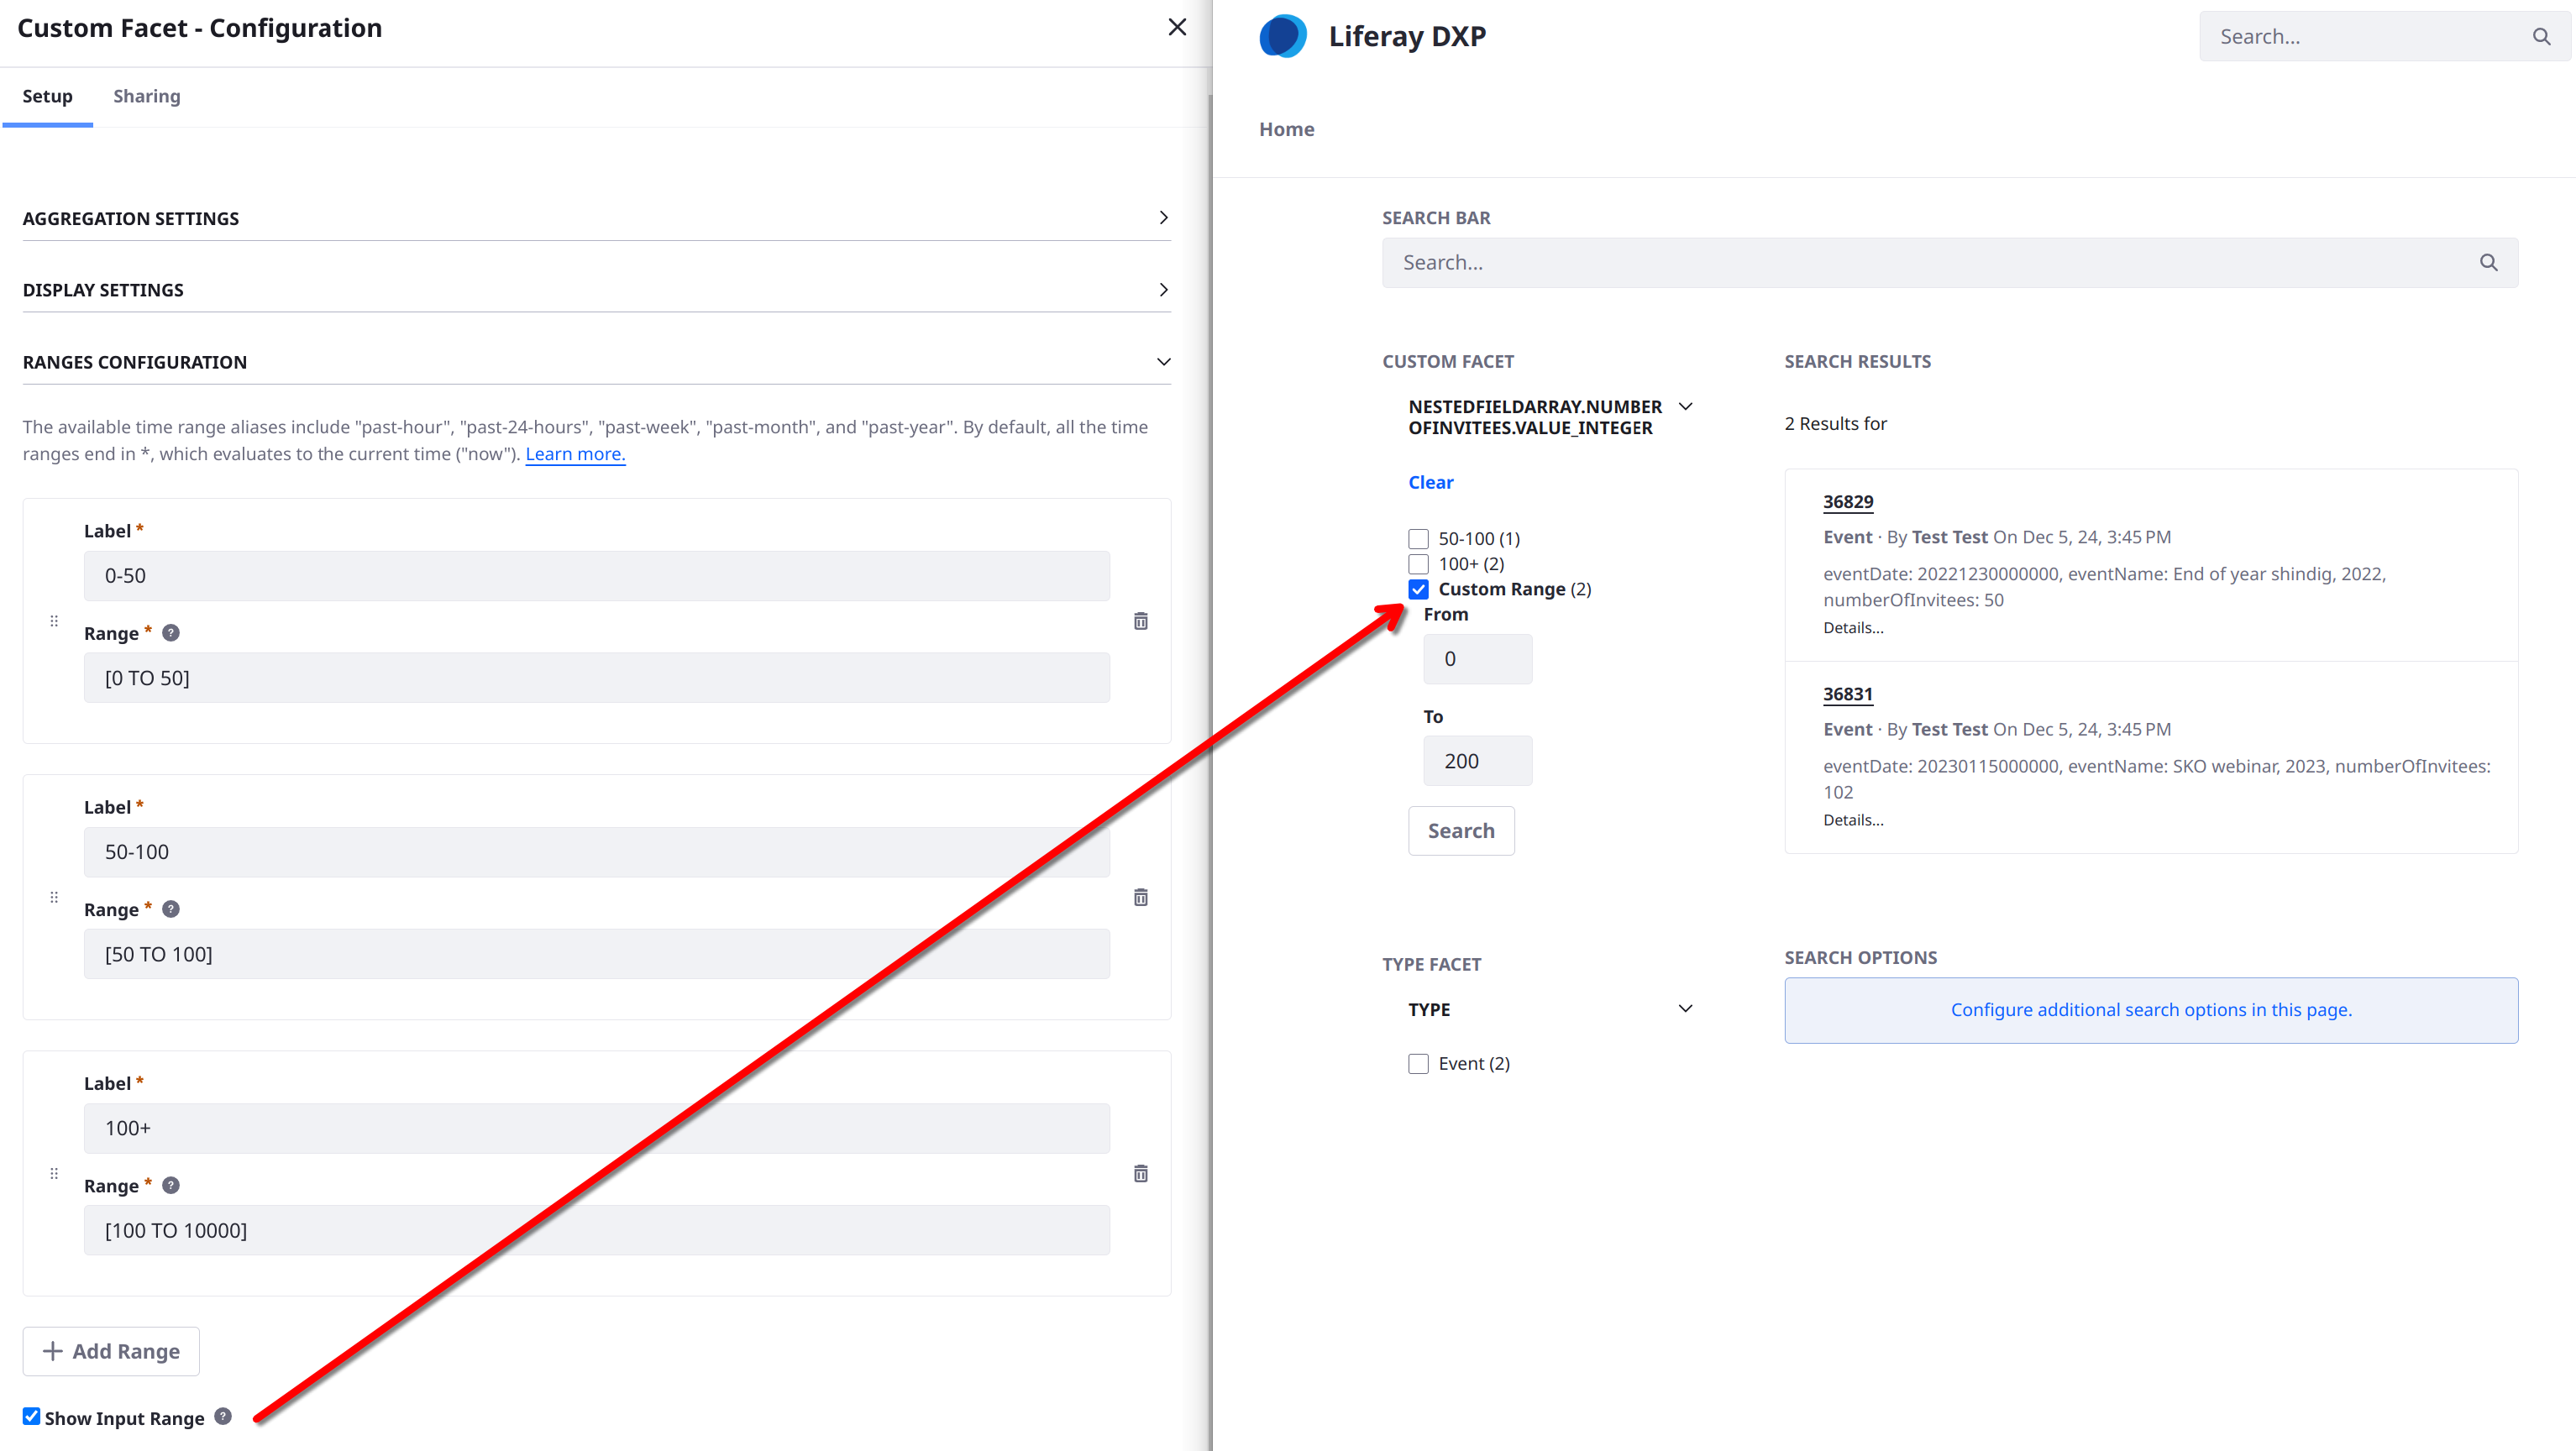The height and width of the screenshot is (1451, 2576).
Task: Click the delete trash icon for 50-100 range
Action: [x=1143, y=897]
